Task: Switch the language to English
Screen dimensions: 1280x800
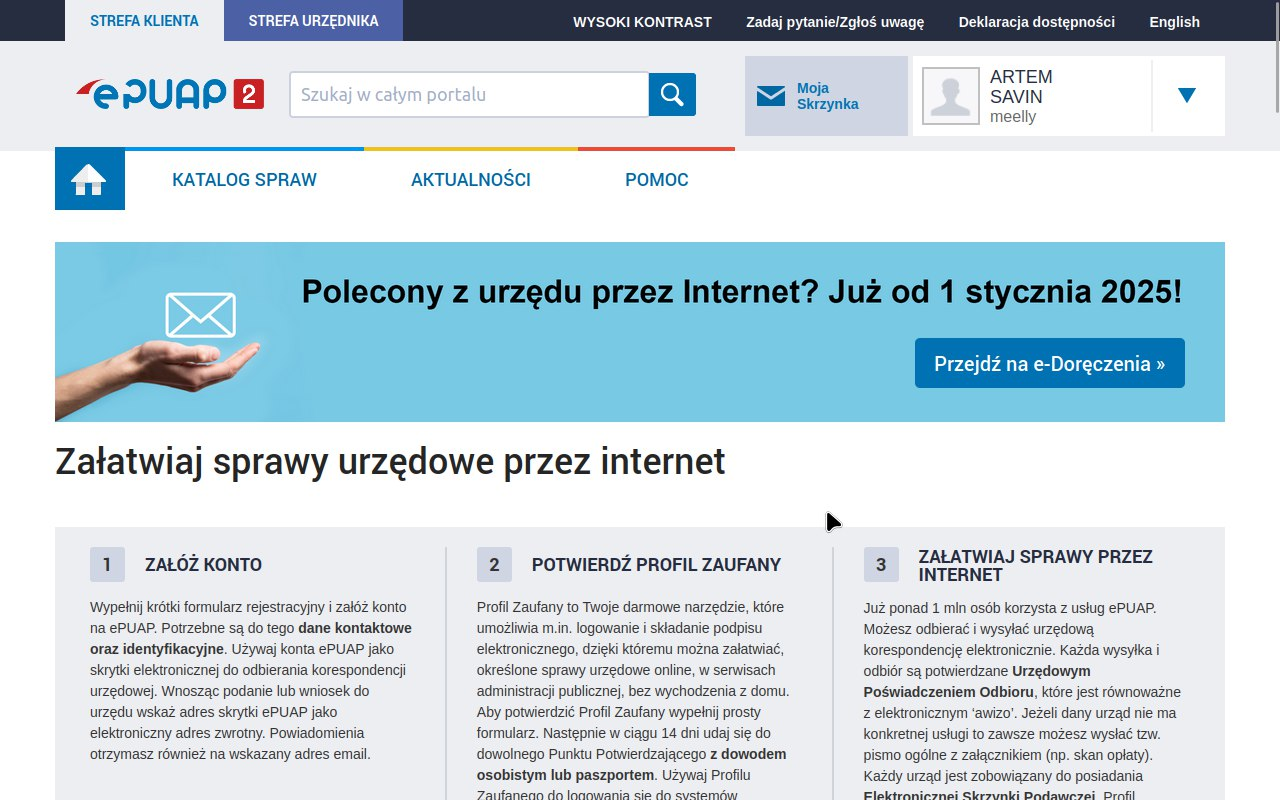Action: point(1174,22)
